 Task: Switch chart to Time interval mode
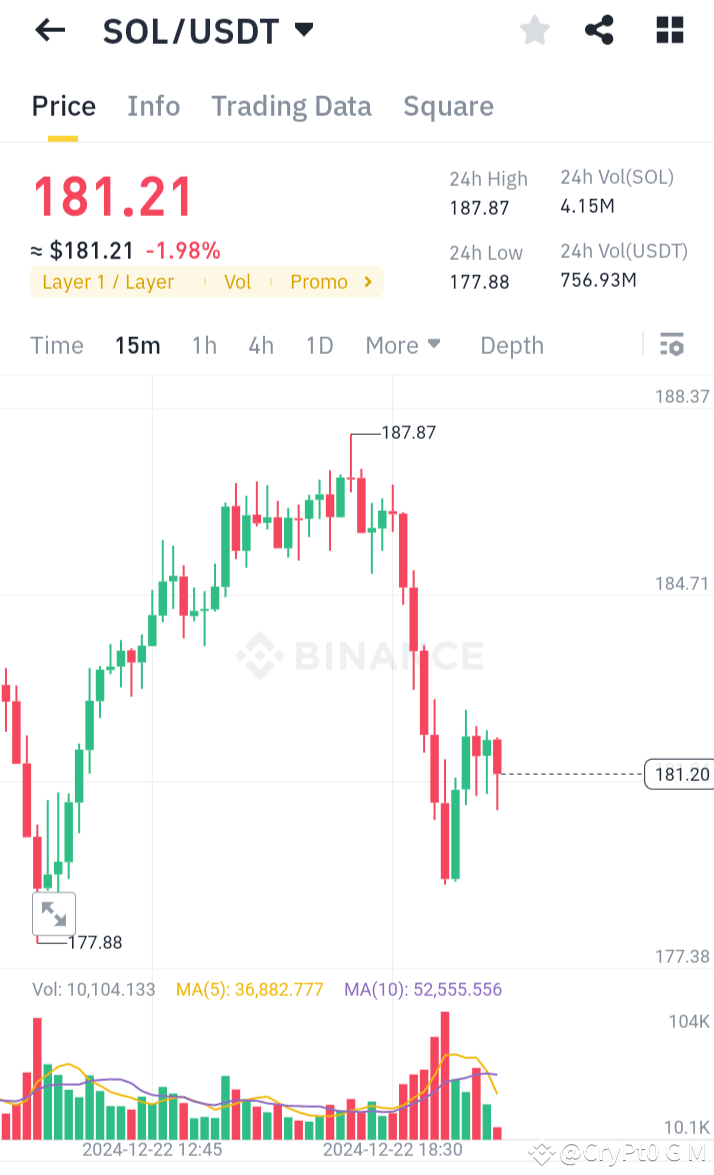(56, 345)
